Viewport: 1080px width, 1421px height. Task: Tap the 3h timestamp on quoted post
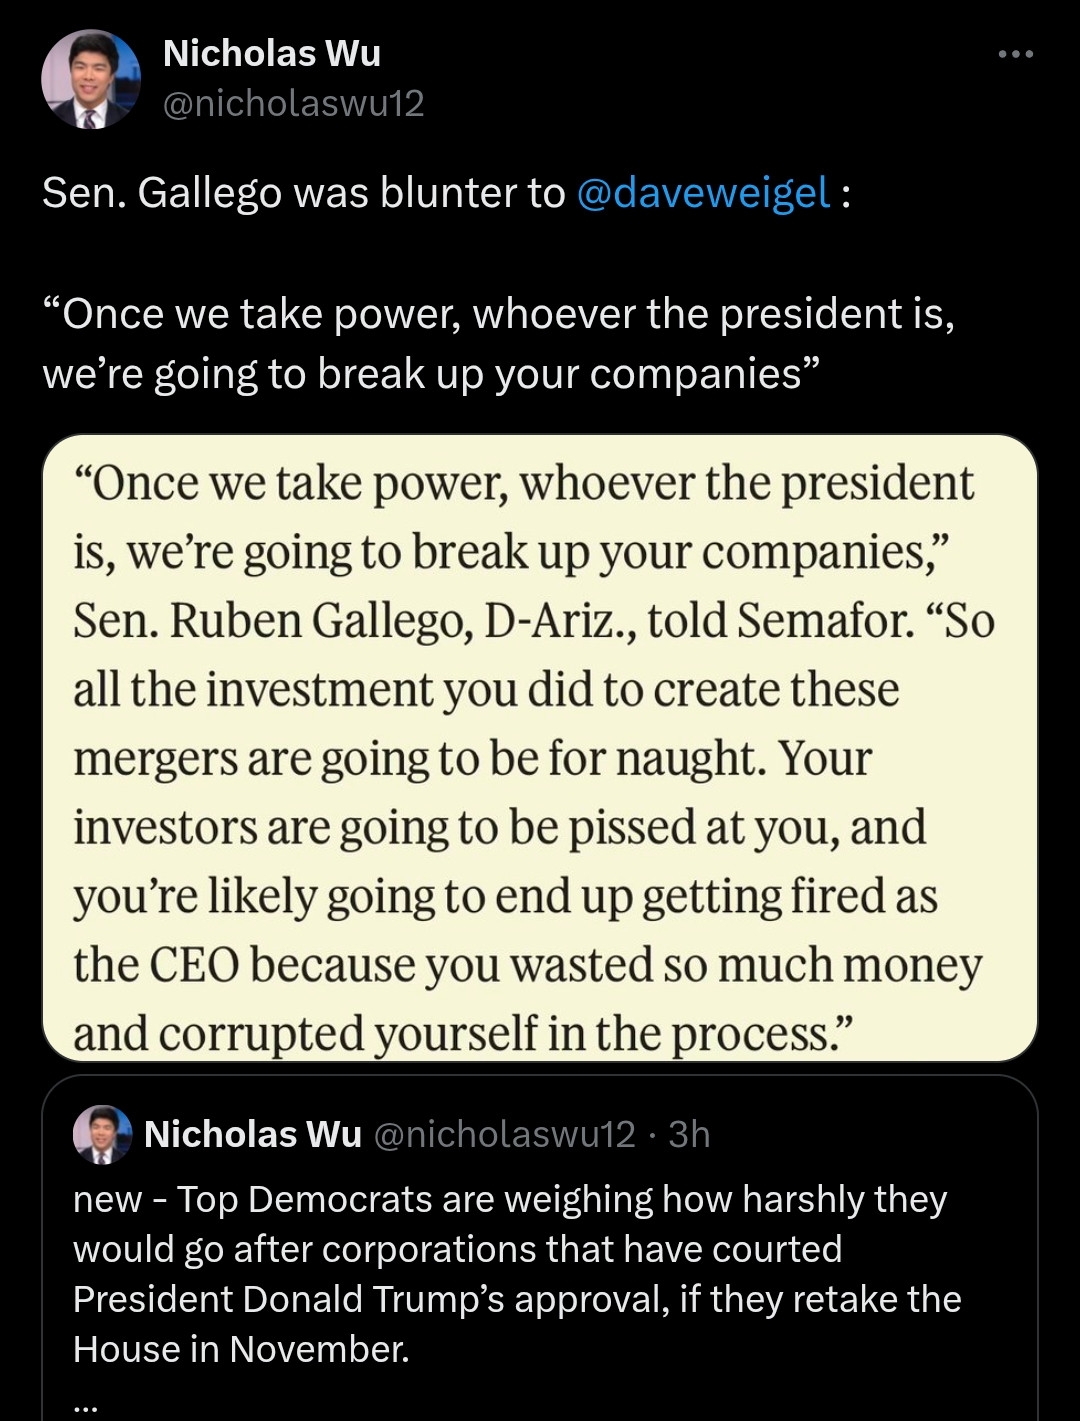pyautogui.click(x=689, y=1134)
